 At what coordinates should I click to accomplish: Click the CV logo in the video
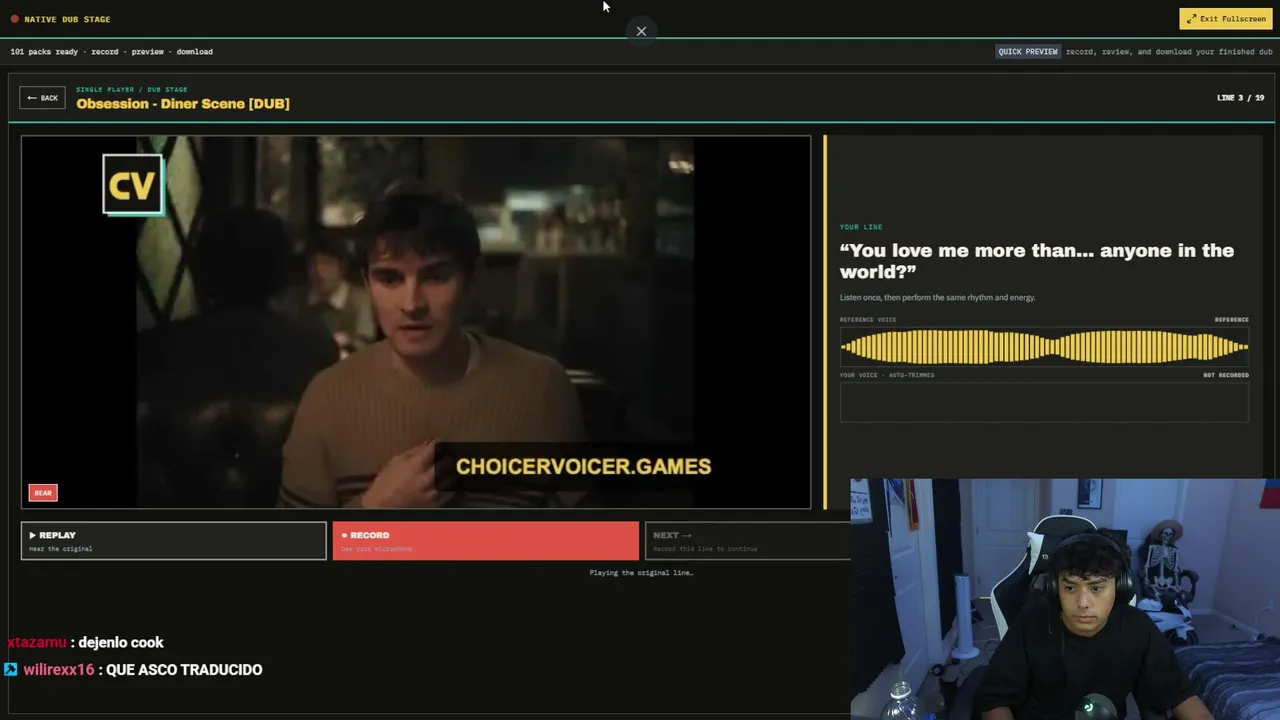(132, 185)
